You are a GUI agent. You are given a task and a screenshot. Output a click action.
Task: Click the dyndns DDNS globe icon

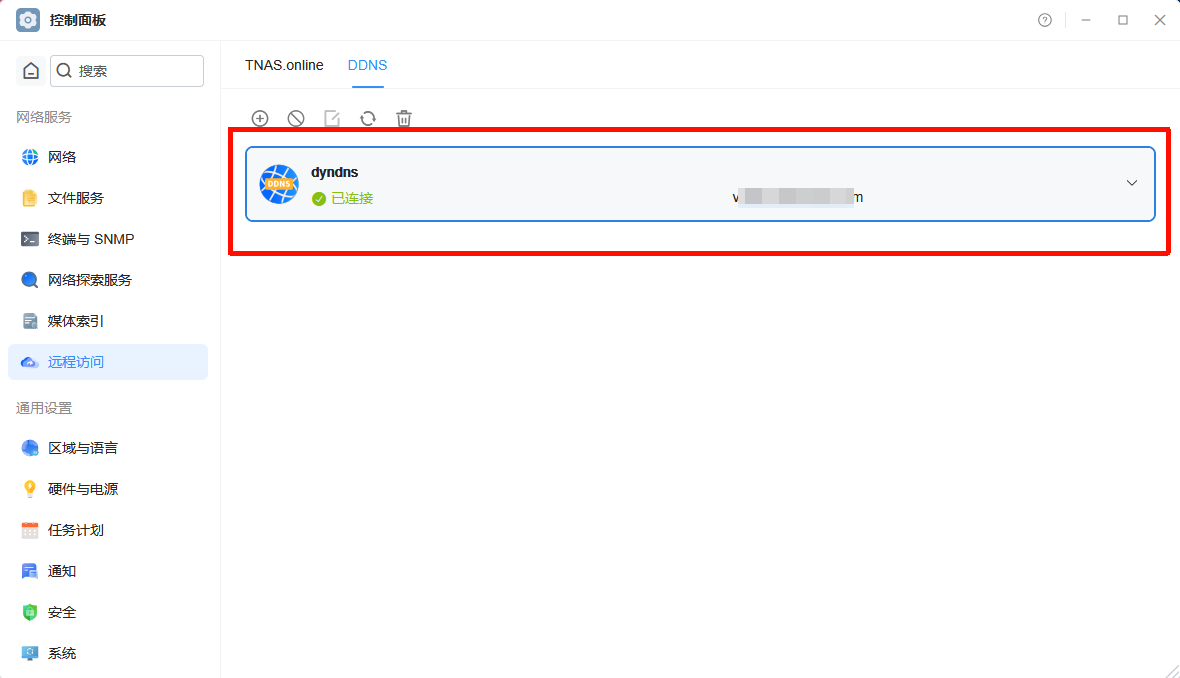click(279, 184)
